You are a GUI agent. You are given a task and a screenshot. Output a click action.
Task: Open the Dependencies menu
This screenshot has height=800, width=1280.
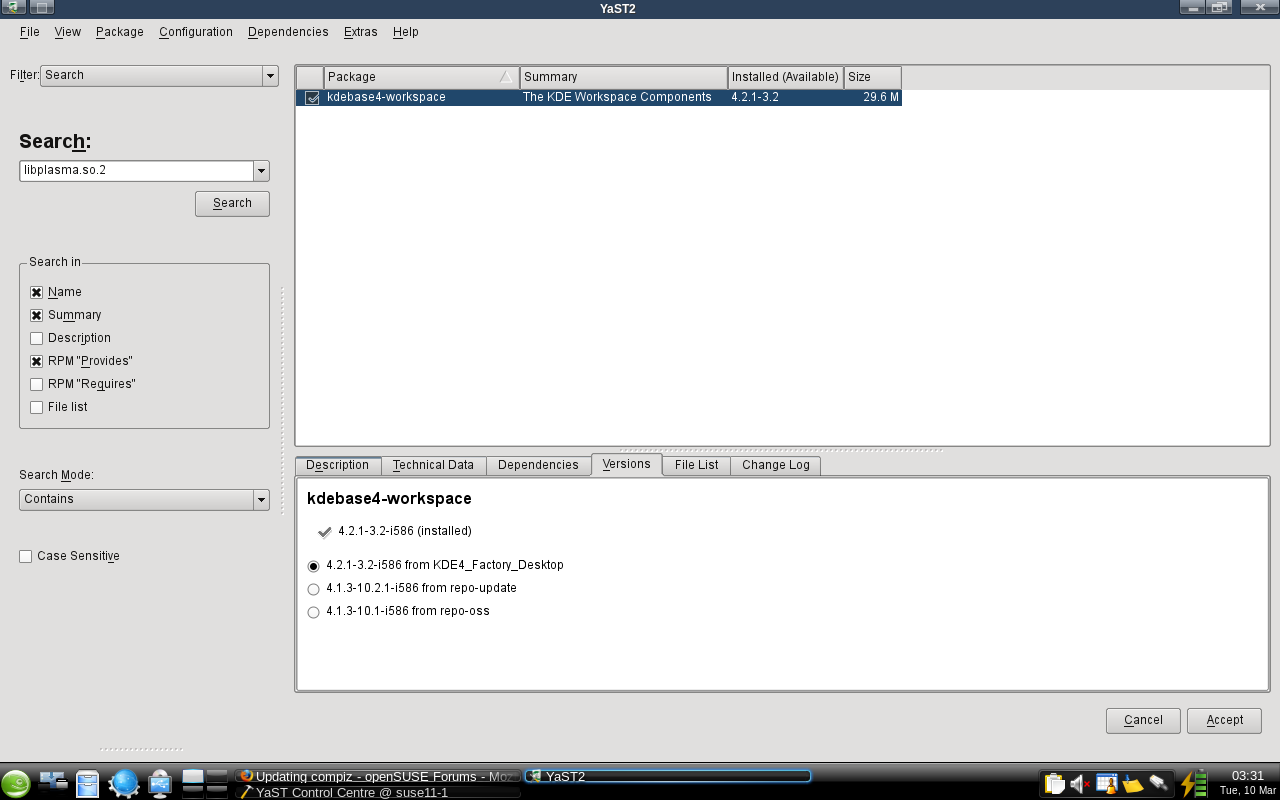[288, 32]
